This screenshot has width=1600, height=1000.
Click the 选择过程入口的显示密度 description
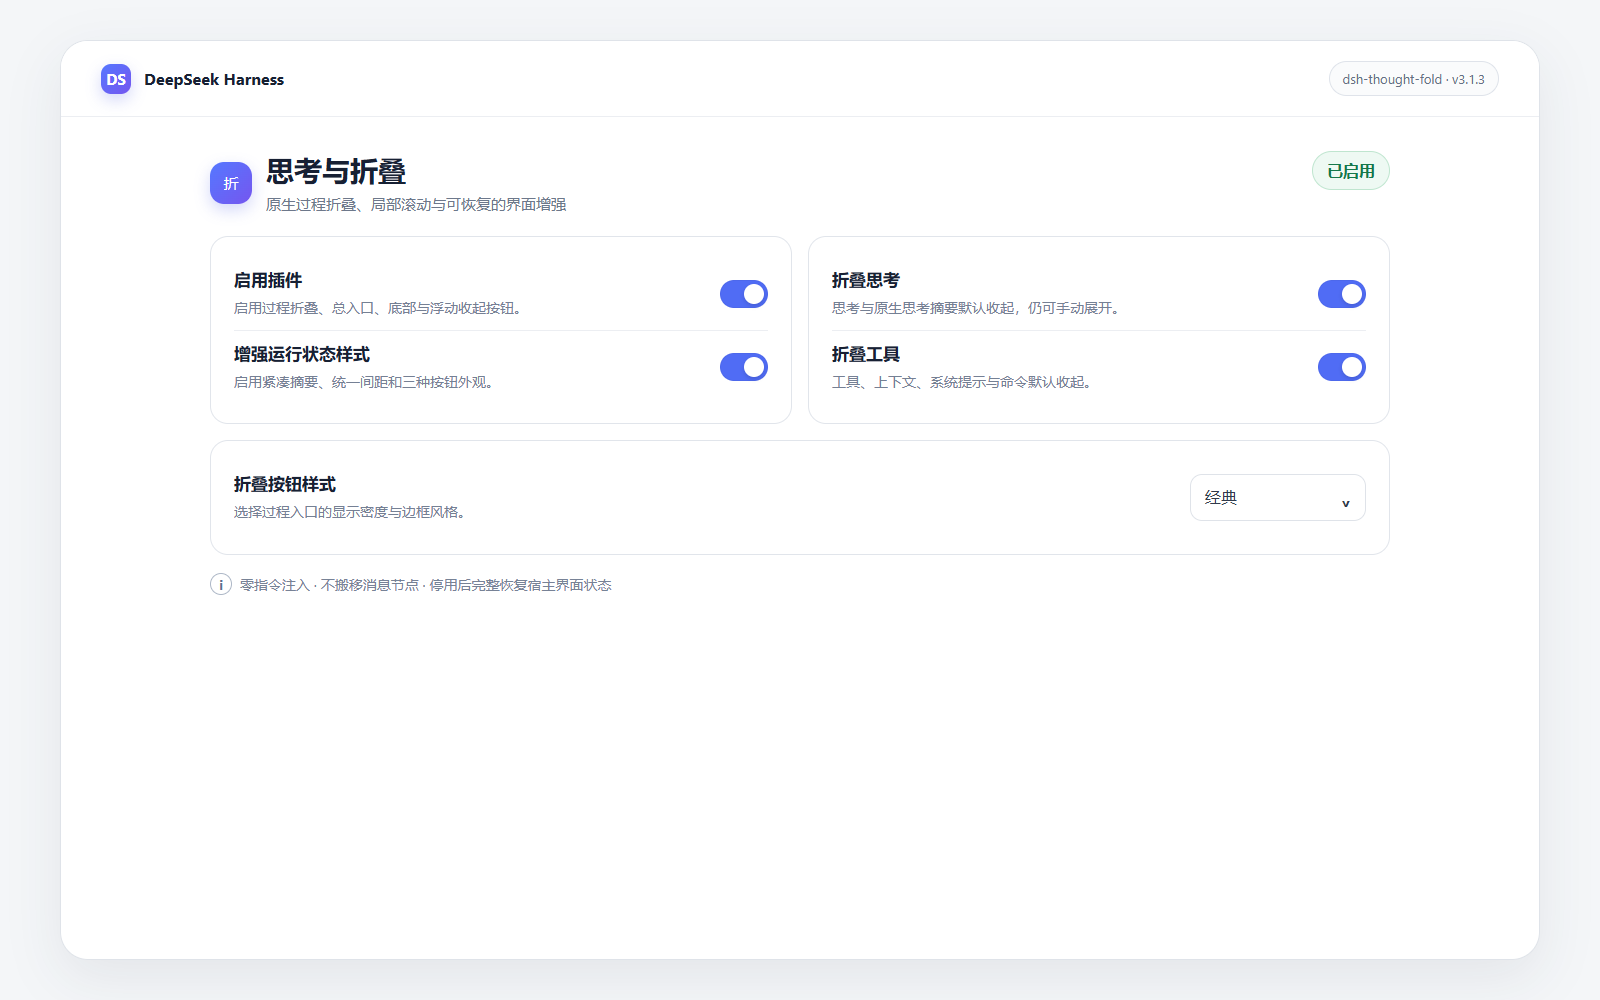pyautogui.click(x=350, y=513)
